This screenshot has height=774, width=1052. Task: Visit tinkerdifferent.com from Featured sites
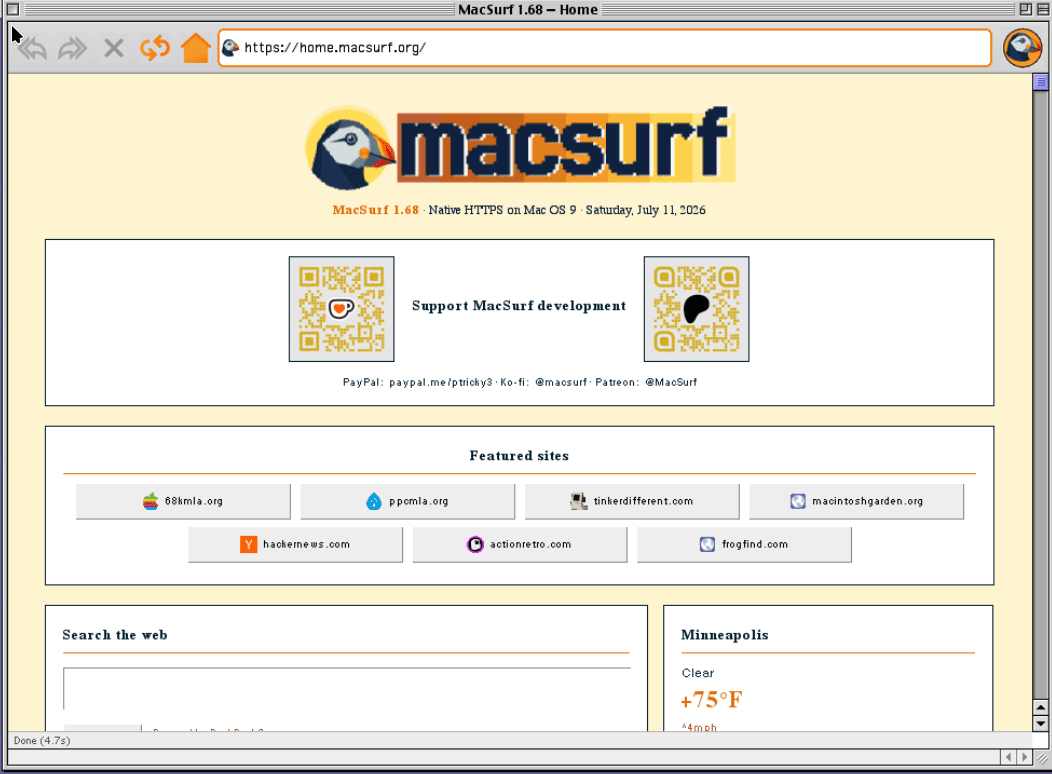[632, 501]
